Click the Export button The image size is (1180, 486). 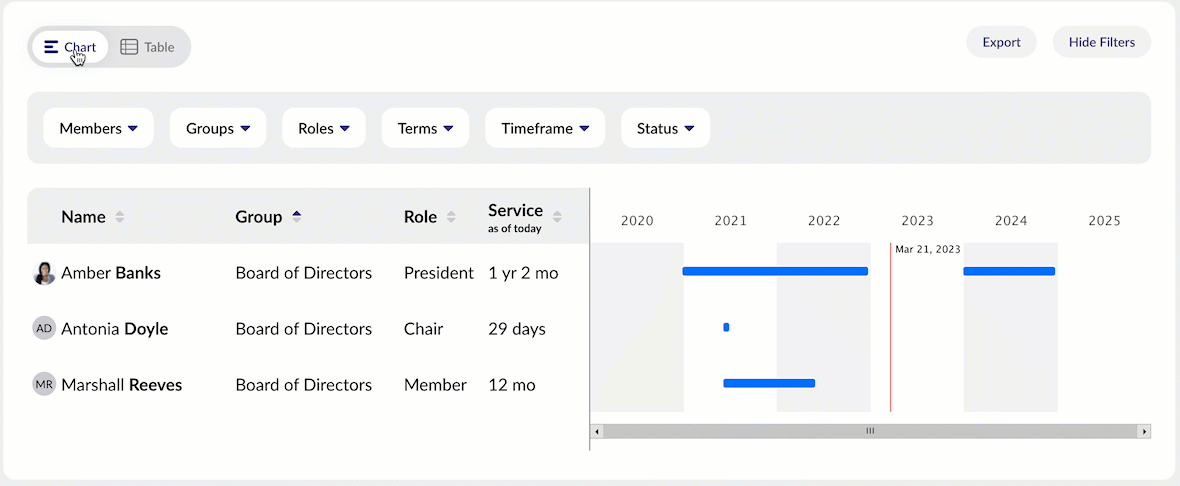(x=1001, y=42)
